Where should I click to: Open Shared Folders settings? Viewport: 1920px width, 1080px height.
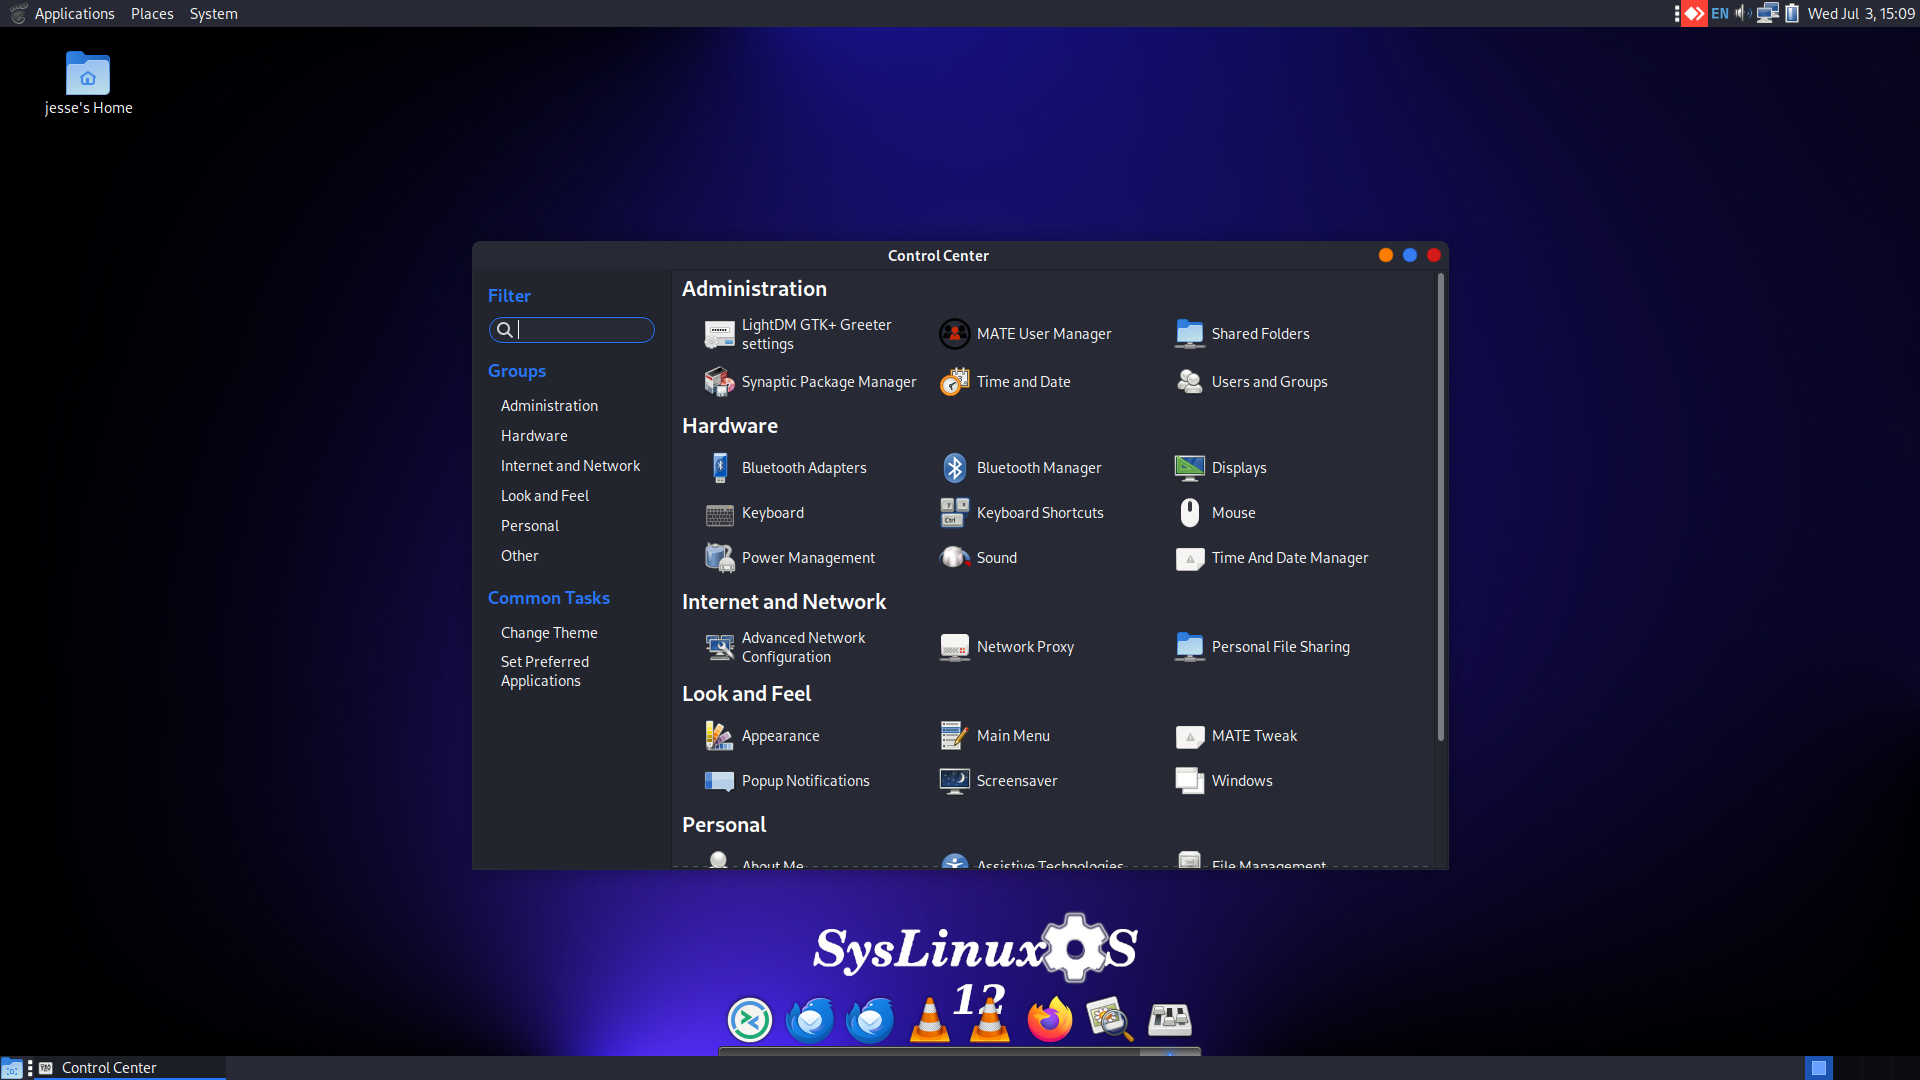(1242, 334)
